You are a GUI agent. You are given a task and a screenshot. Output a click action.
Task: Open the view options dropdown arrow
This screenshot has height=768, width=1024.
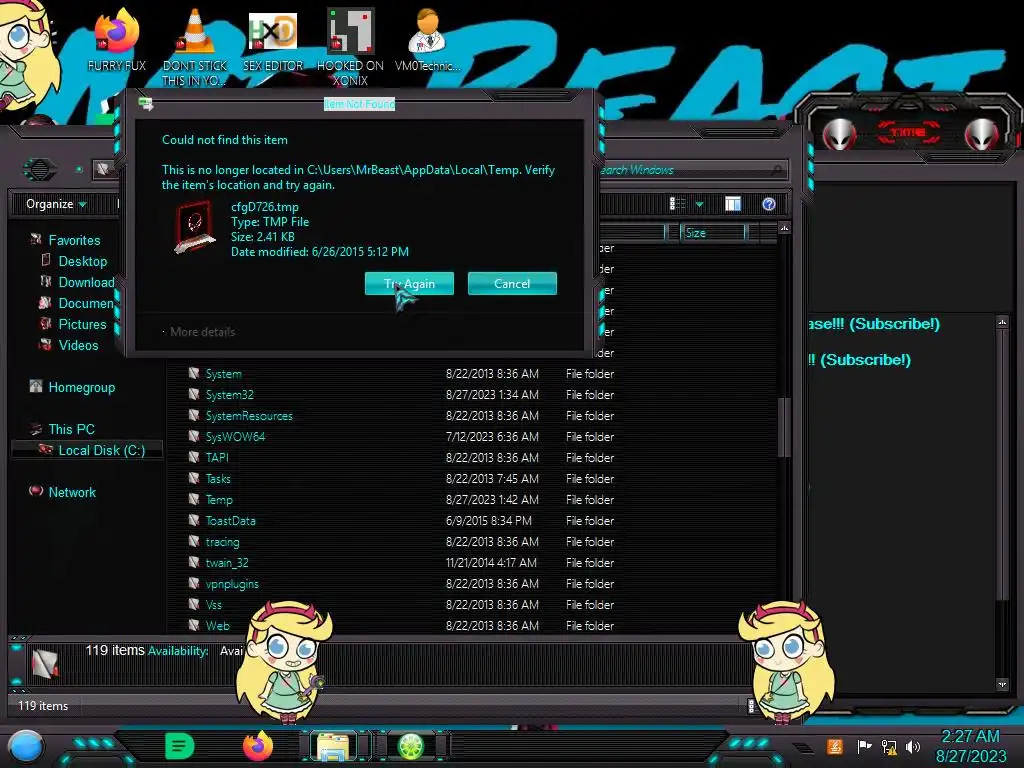[699, 204]
